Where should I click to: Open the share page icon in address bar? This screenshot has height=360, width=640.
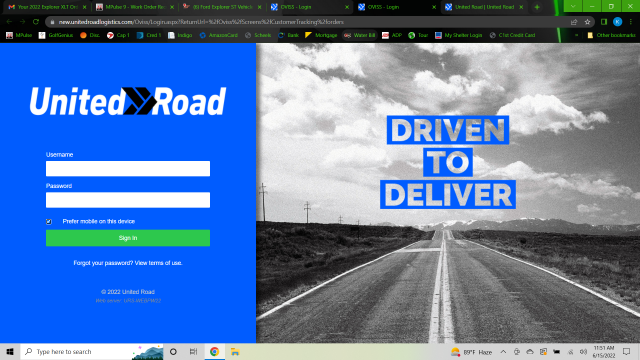574,22
